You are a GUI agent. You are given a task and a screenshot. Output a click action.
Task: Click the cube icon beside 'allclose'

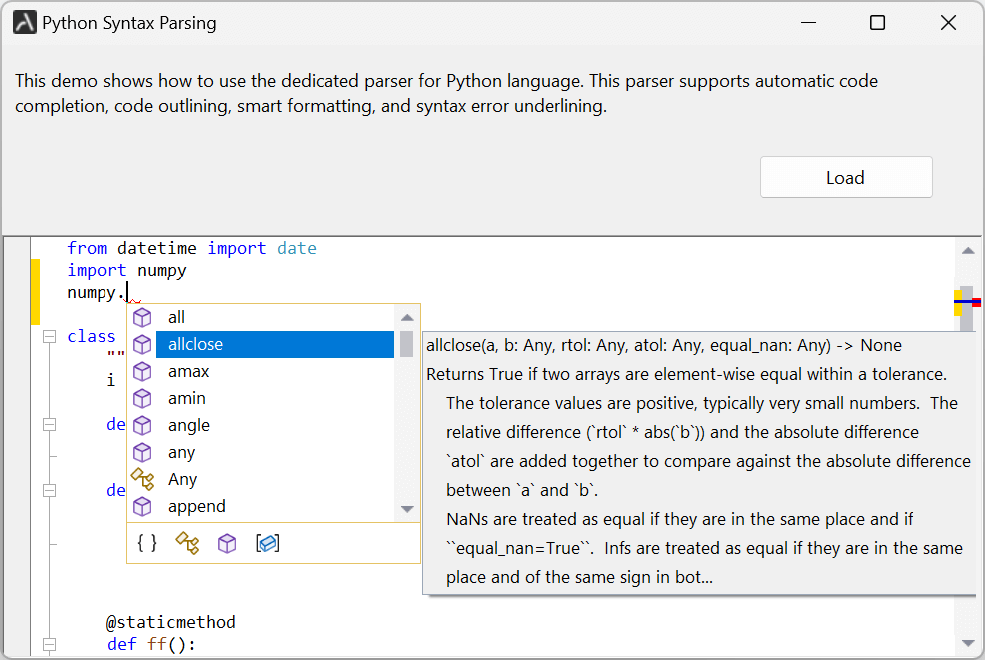(x=142, y=344)
